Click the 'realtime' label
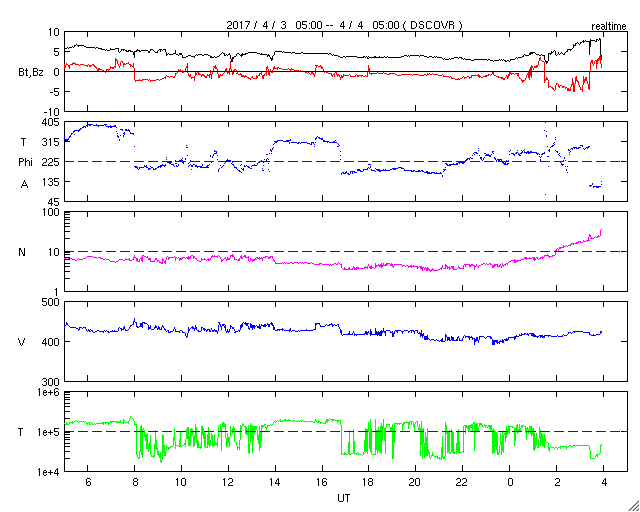The image size is (640, 512). coord(609,27)
